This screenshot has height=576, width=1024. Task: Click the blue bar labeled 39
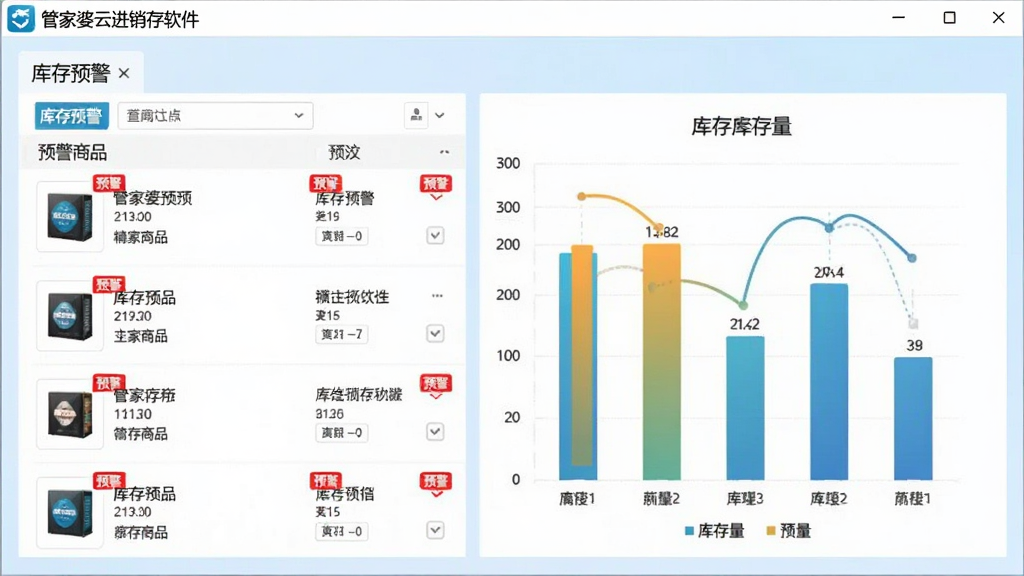point(913,419)
